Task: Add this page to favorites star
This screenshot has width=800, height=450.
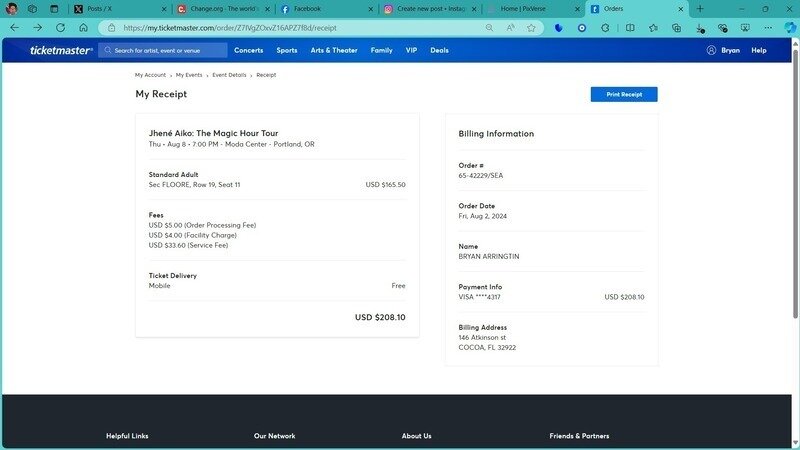Action: coord(531,28)
